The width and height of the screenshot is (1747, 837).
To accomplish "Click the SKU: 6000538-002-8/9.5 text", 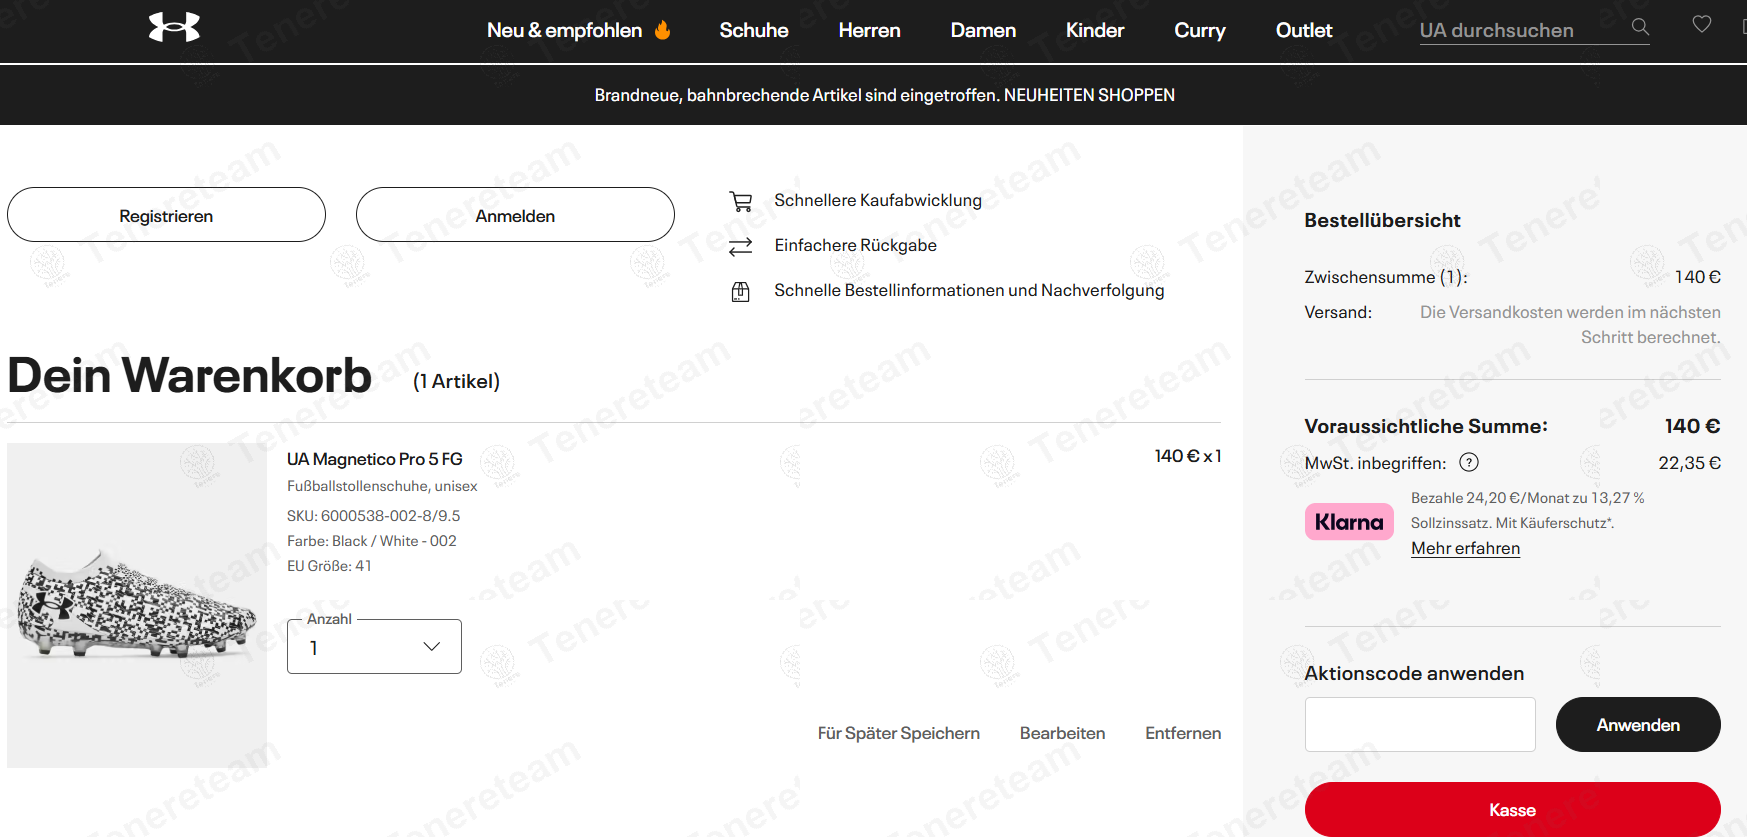I will pos(374,516).
